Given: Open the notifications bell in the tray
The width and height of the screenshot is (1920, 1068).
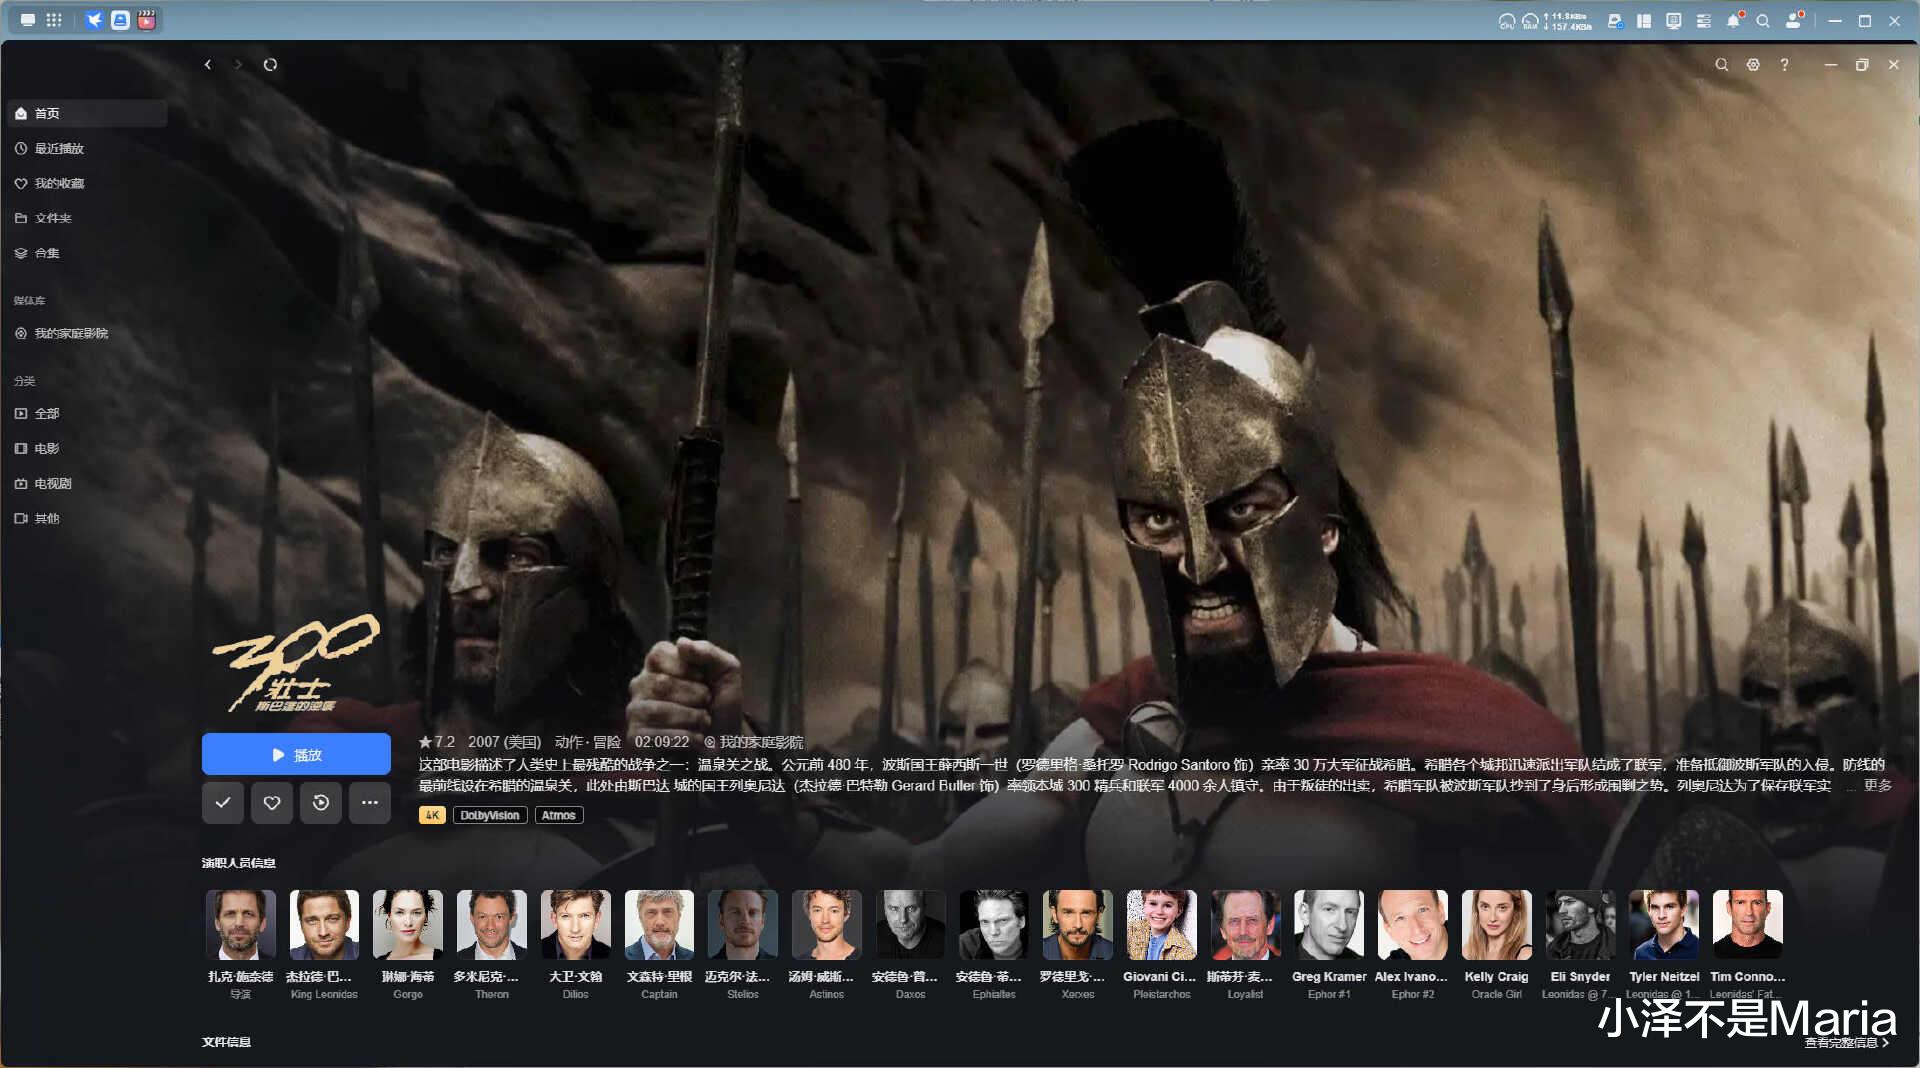Looking at the screenshot, I should pos(1734,21).
